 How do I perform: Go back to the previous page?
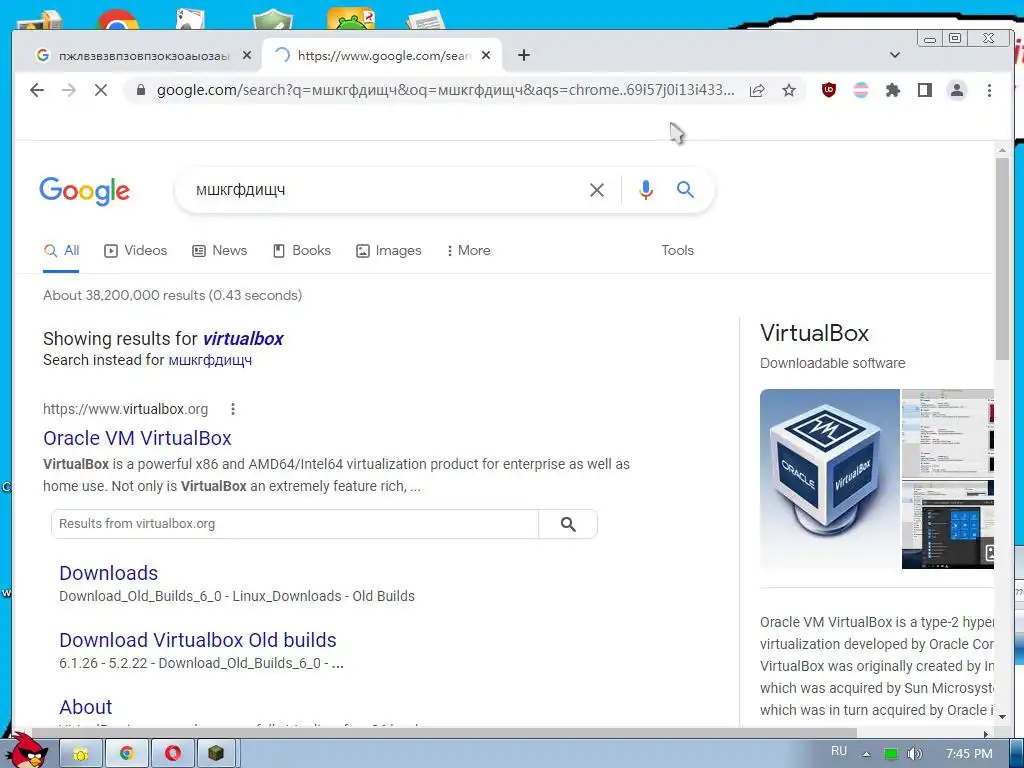tap(37, 90)
